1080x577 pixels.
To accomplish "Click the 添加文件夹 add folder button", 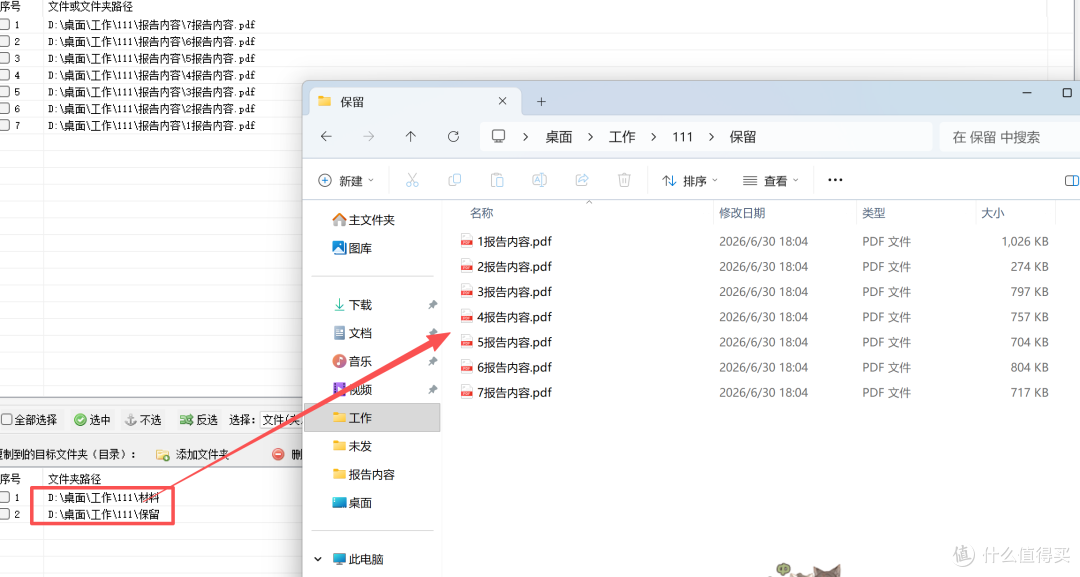I will point(192,454).
